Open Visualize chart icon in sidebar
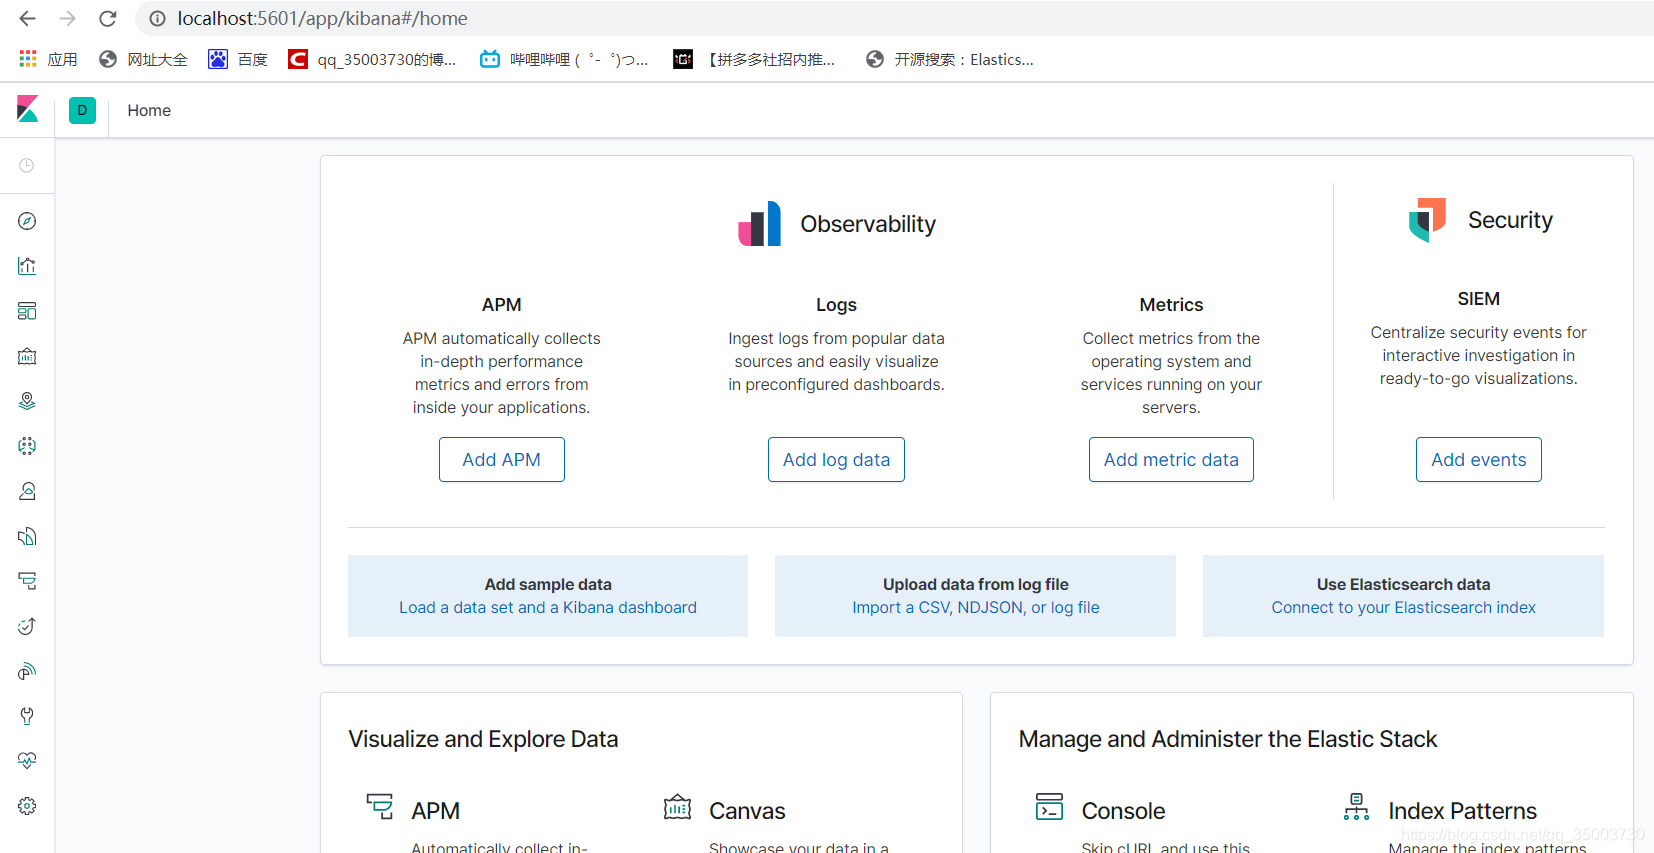Viewport: 1654px width, 853px height. click(27, 266)
